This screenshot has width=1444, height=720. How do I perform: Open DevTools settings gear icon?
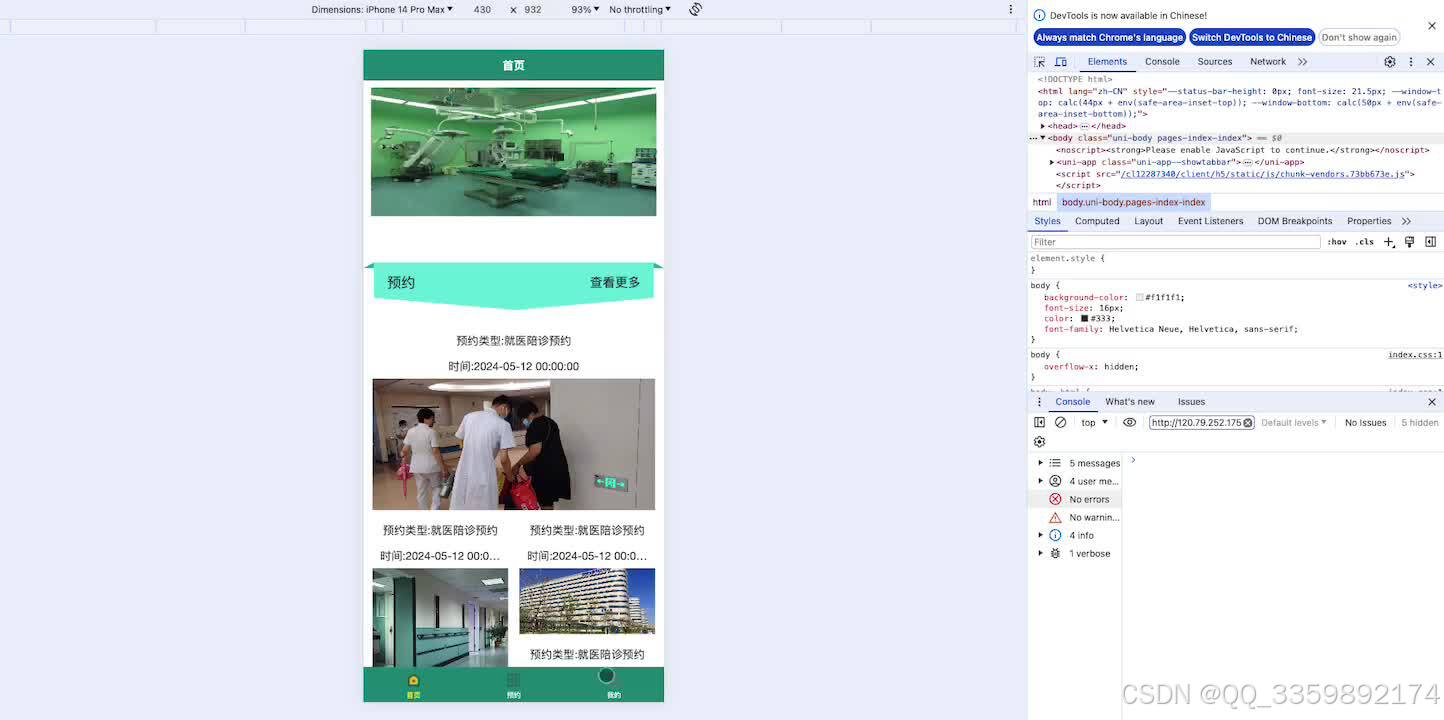tap(1390, 62)
